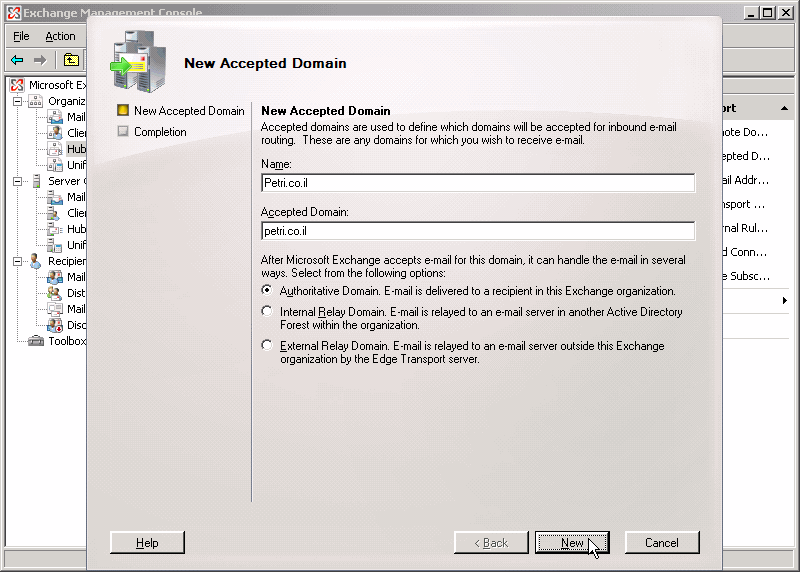Click the Edge Subscriptions item in right pane

click(745, 276)
